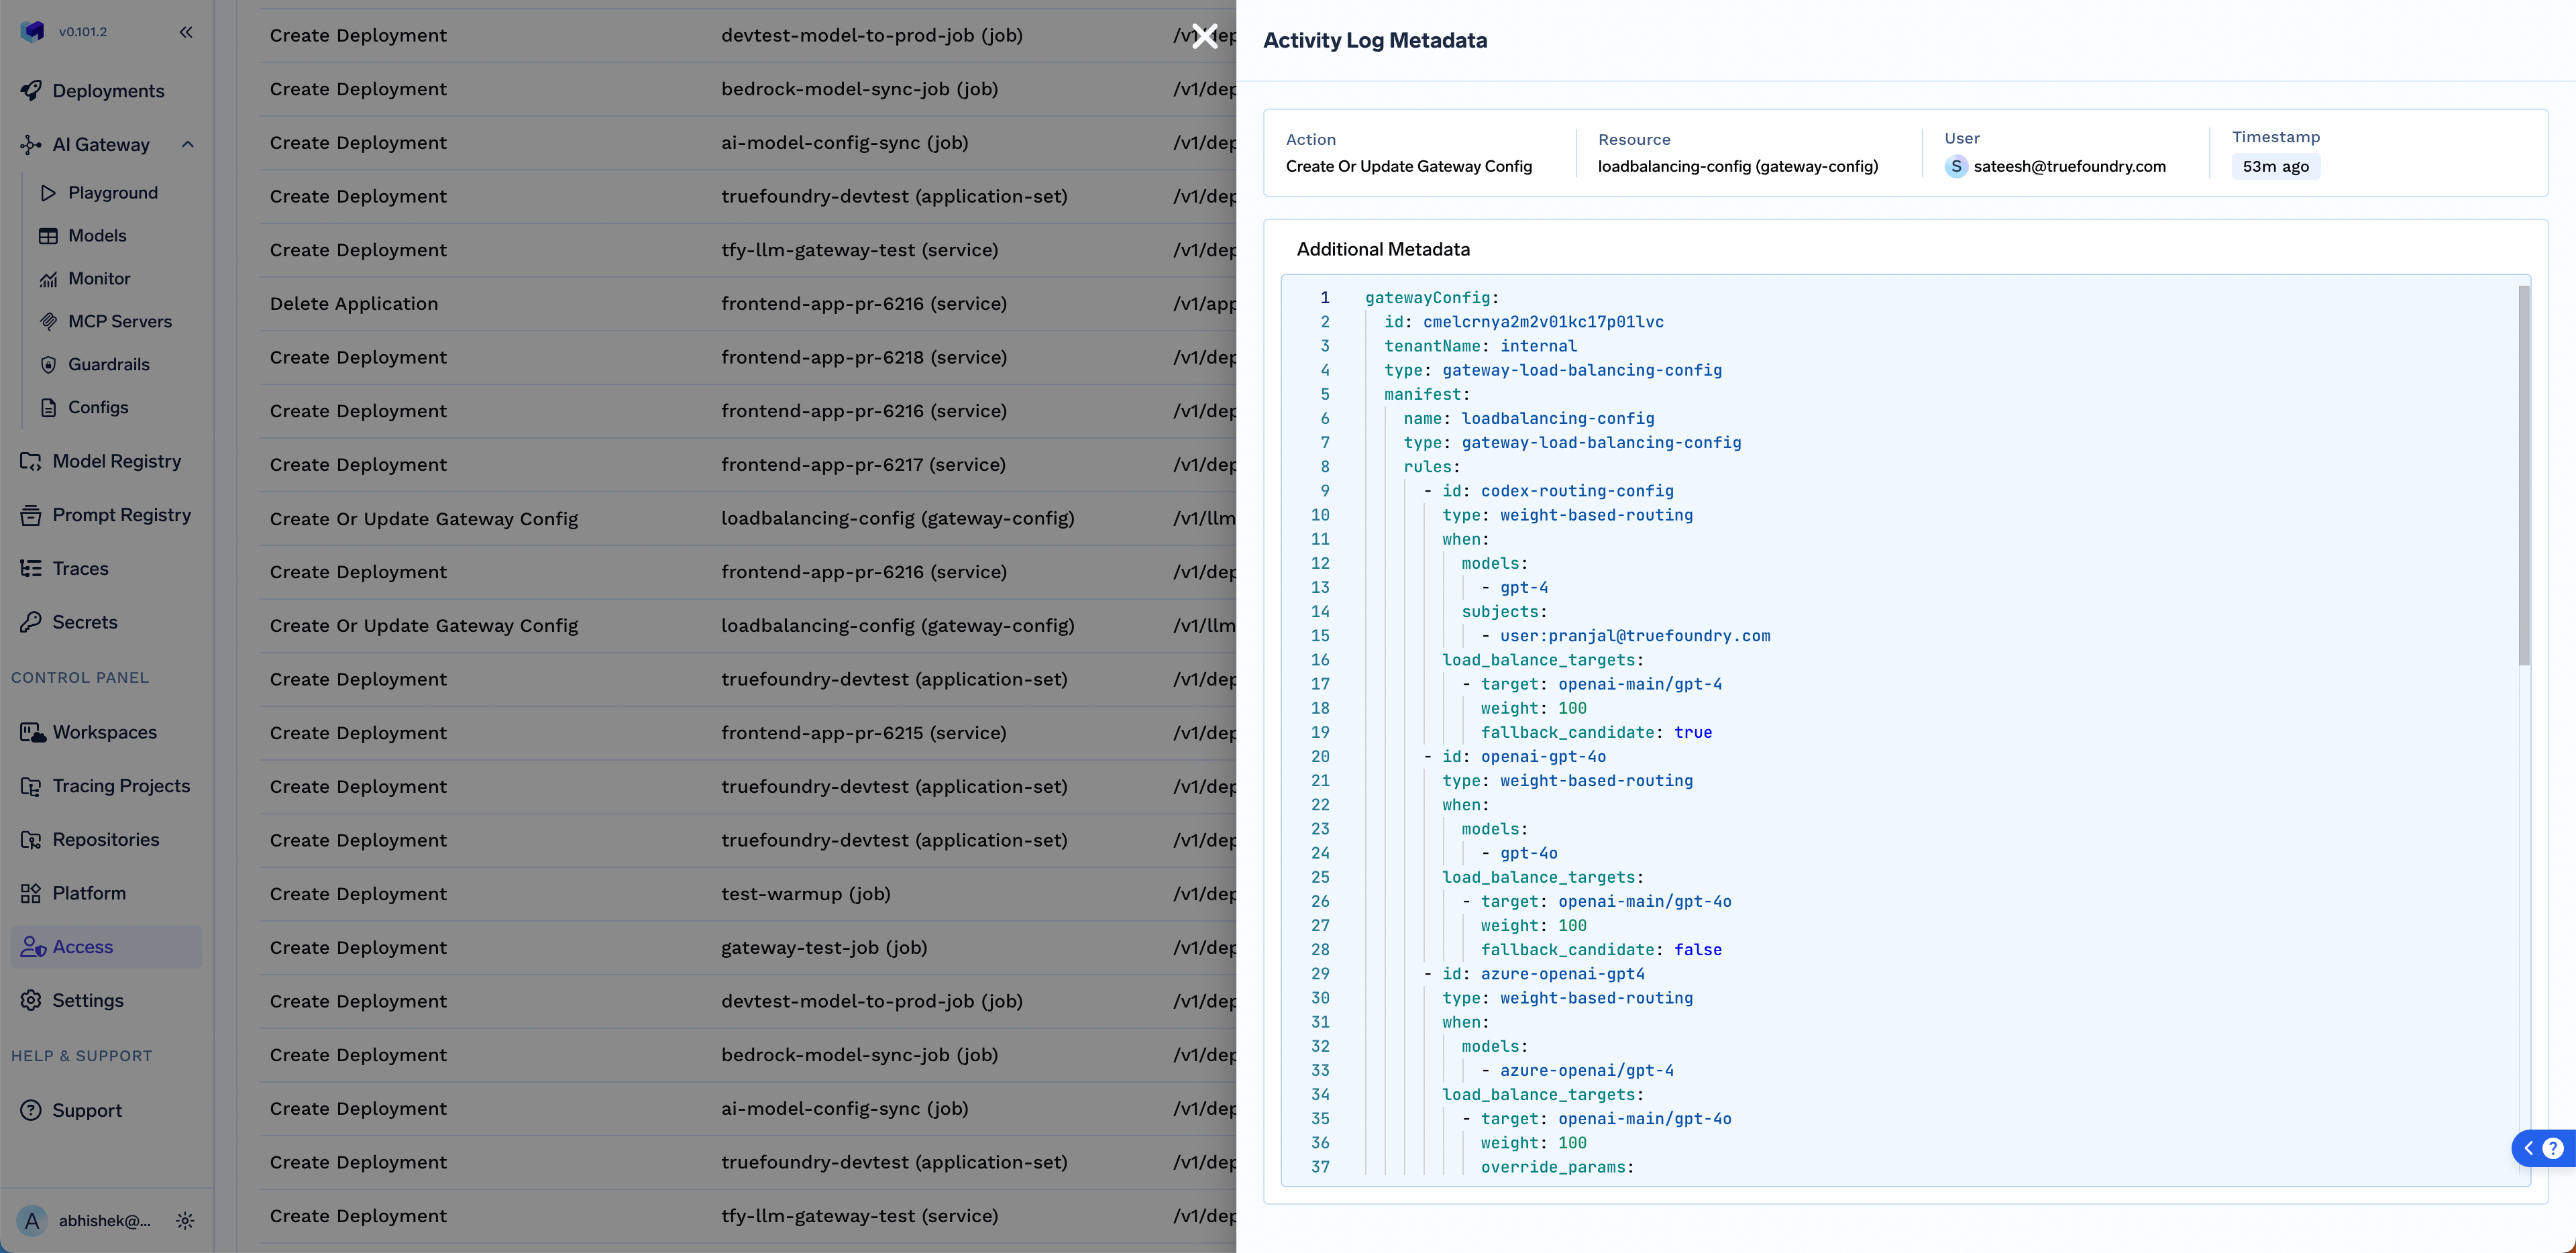The height and width of the screenshot is (1253, 2576).
Task: Open the Models table icon
Action: pos(48,235)
